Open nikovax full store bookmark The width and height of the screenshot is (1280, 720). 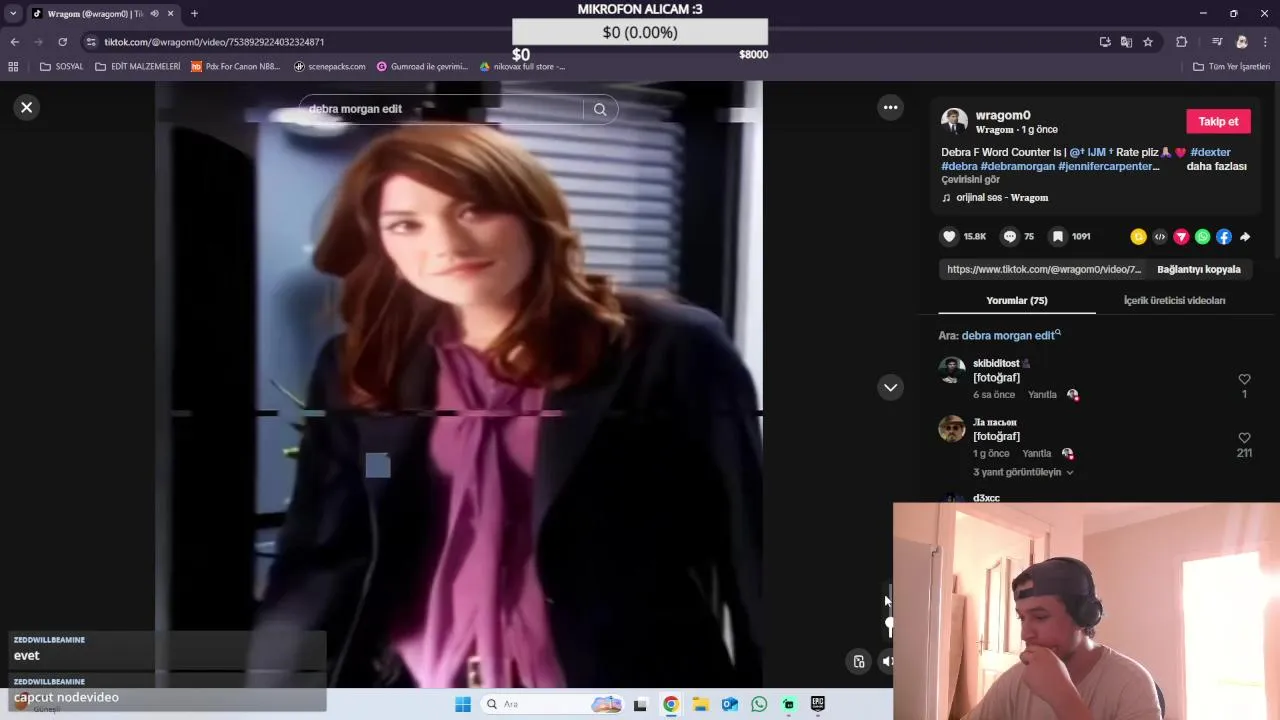[x=522, y=67]
